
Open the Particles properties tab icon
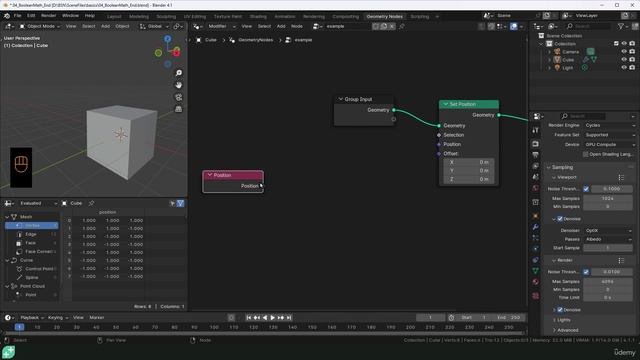point(536,238)
